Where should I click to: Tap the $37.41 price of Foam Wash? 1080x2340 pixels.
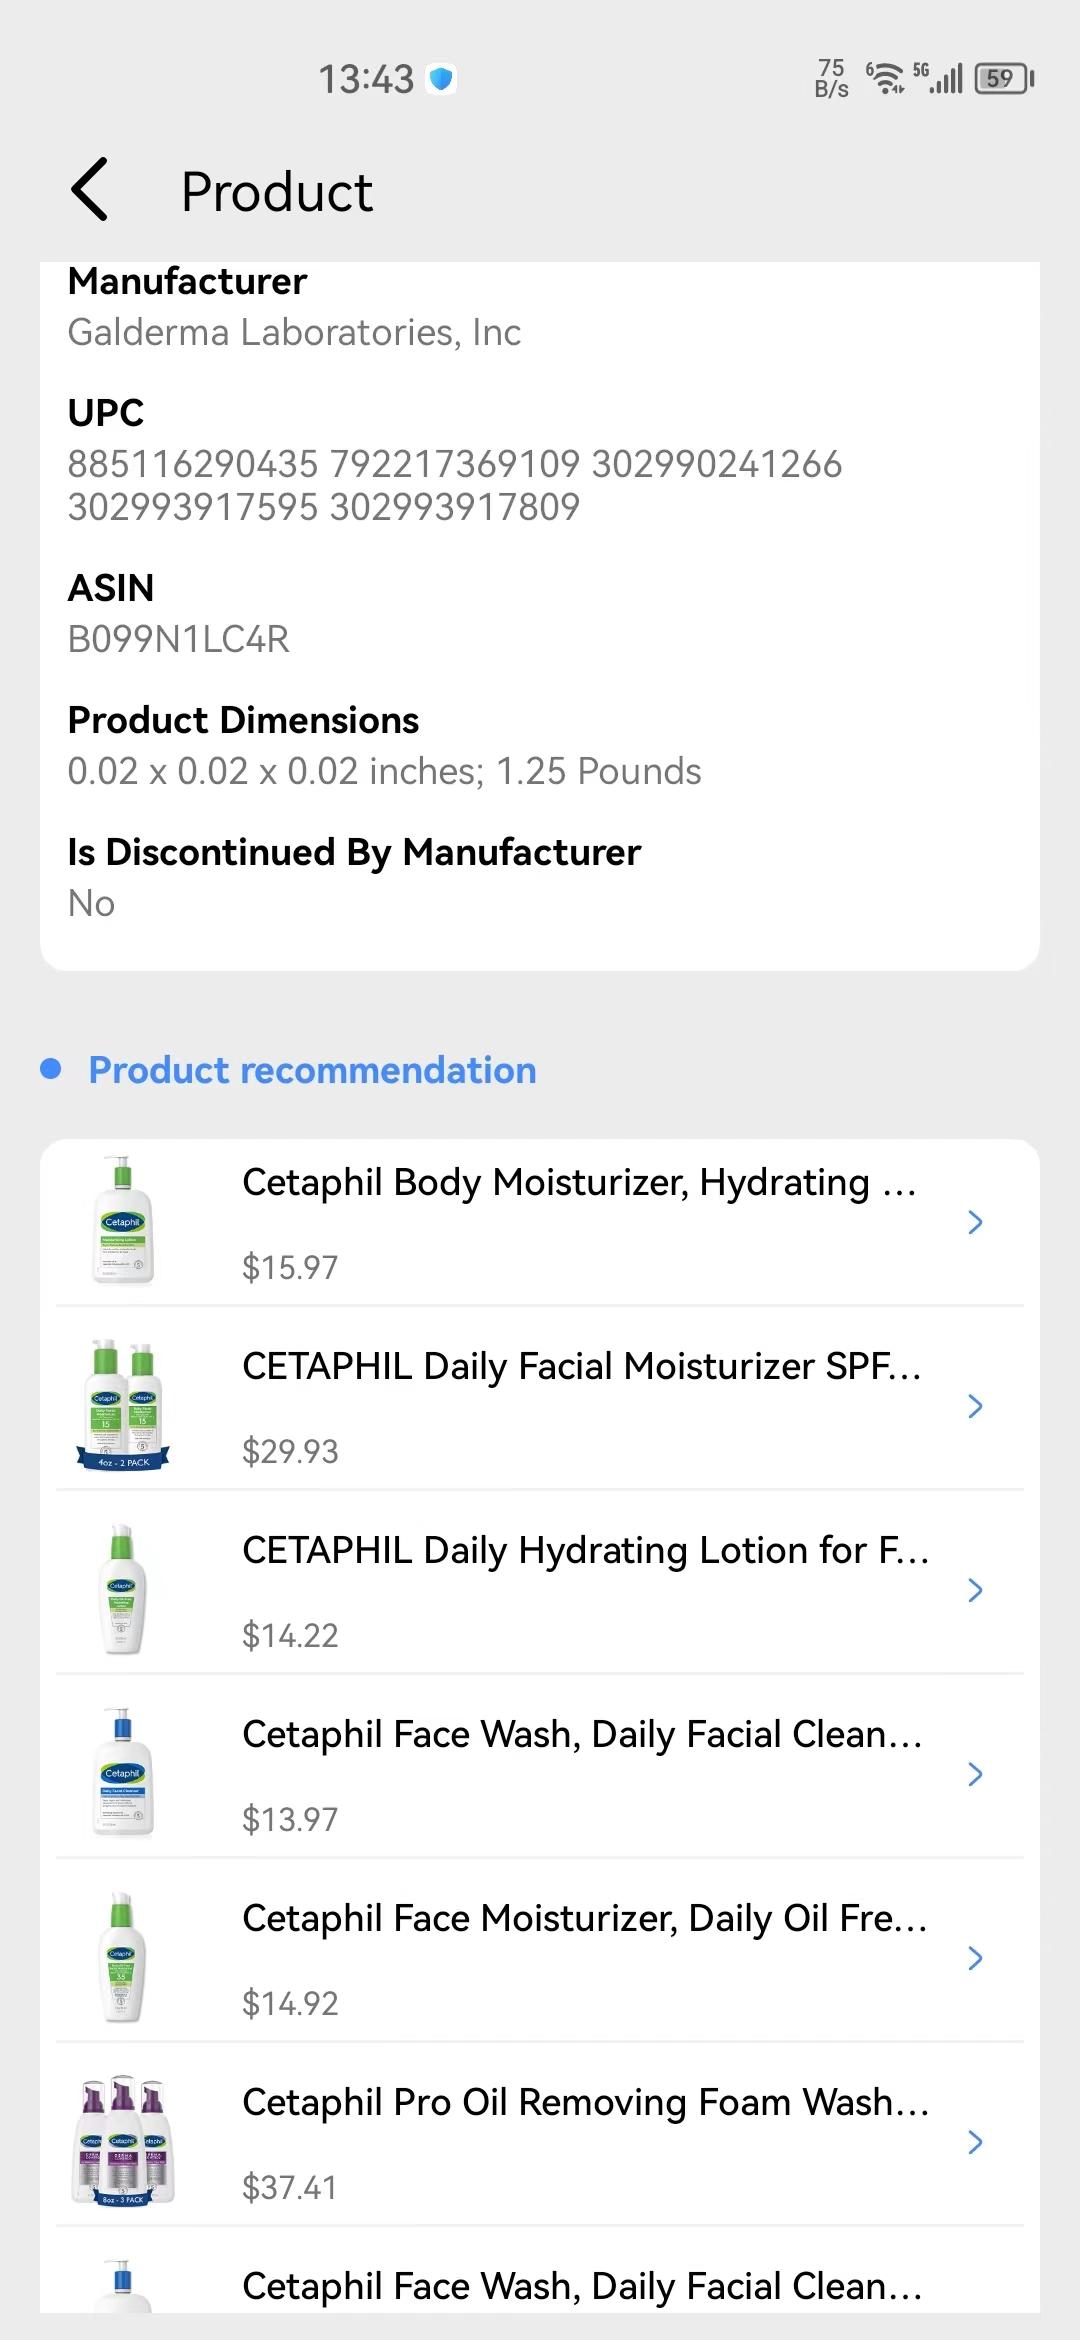click(x=290, y=2187)
